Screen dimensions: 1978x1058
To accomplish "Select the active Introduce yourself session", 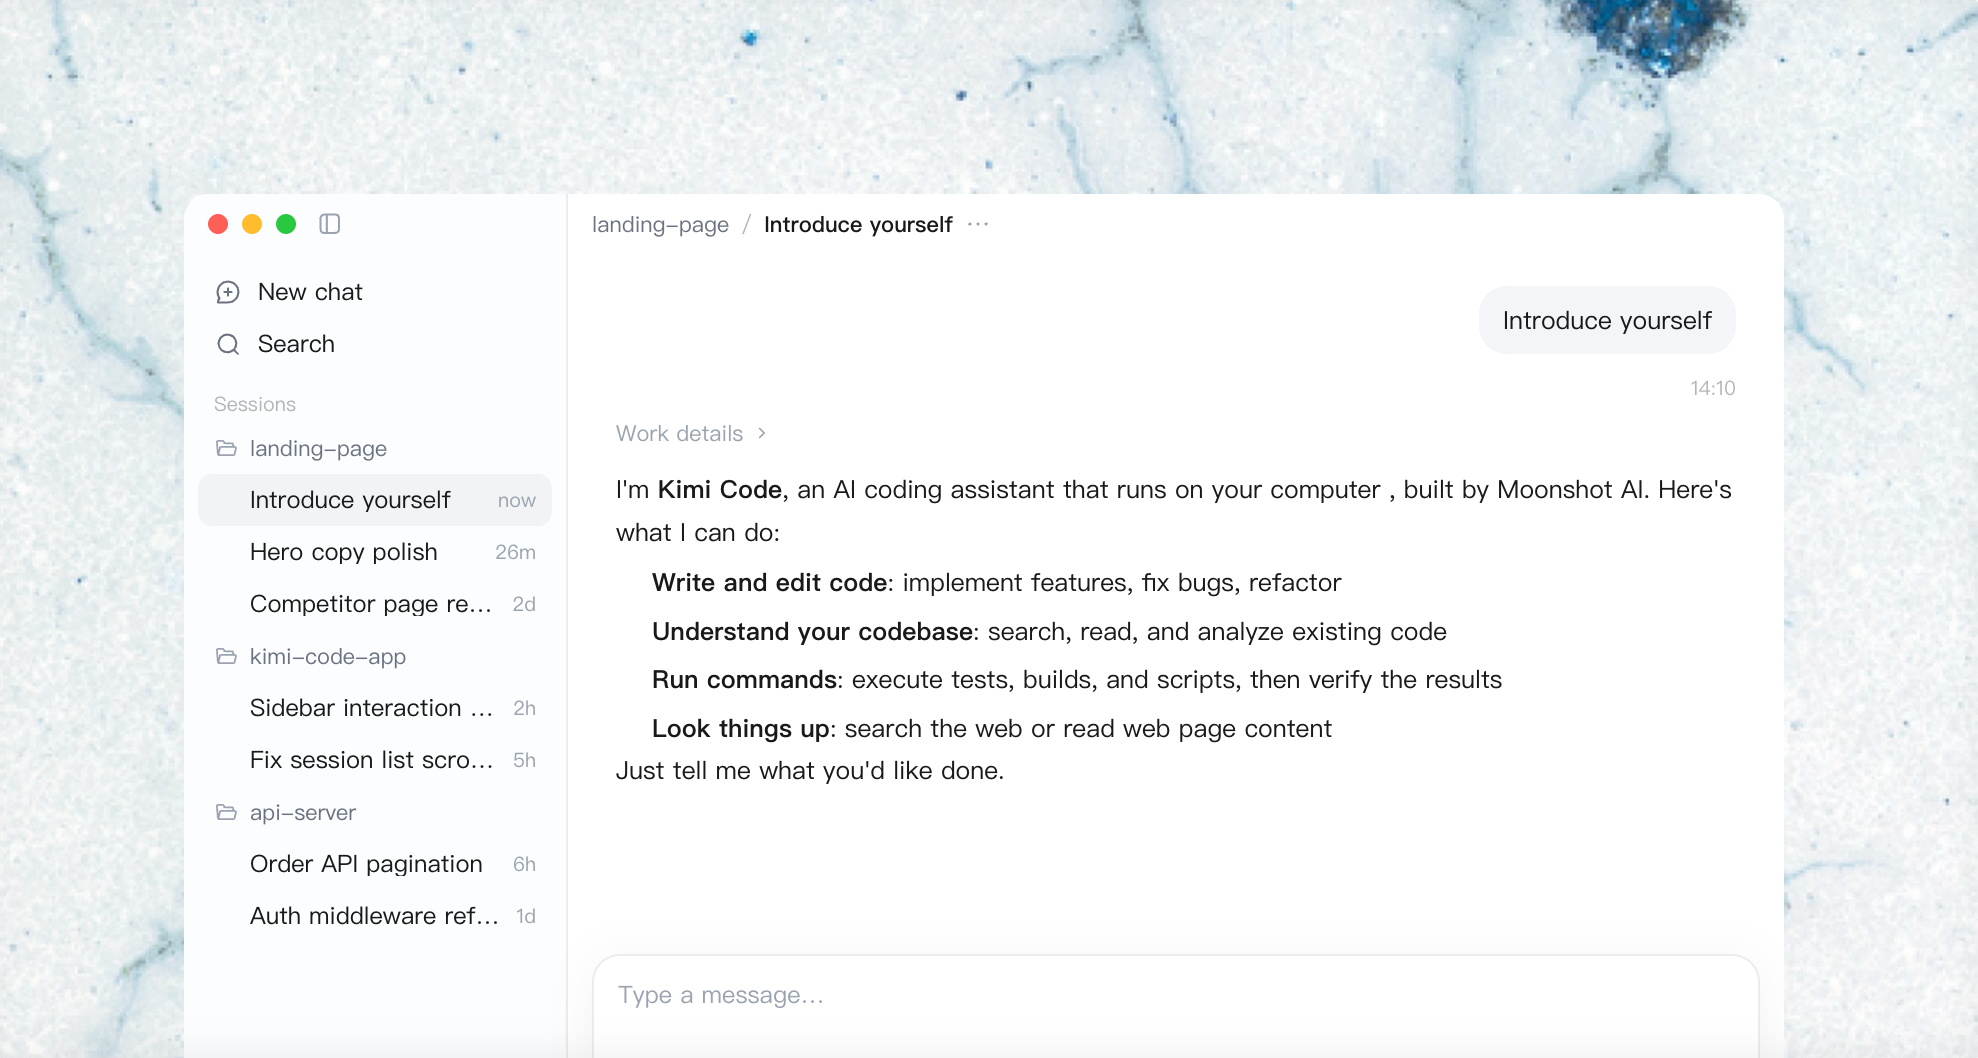I will pyautogui.click(x=375, y=500).
